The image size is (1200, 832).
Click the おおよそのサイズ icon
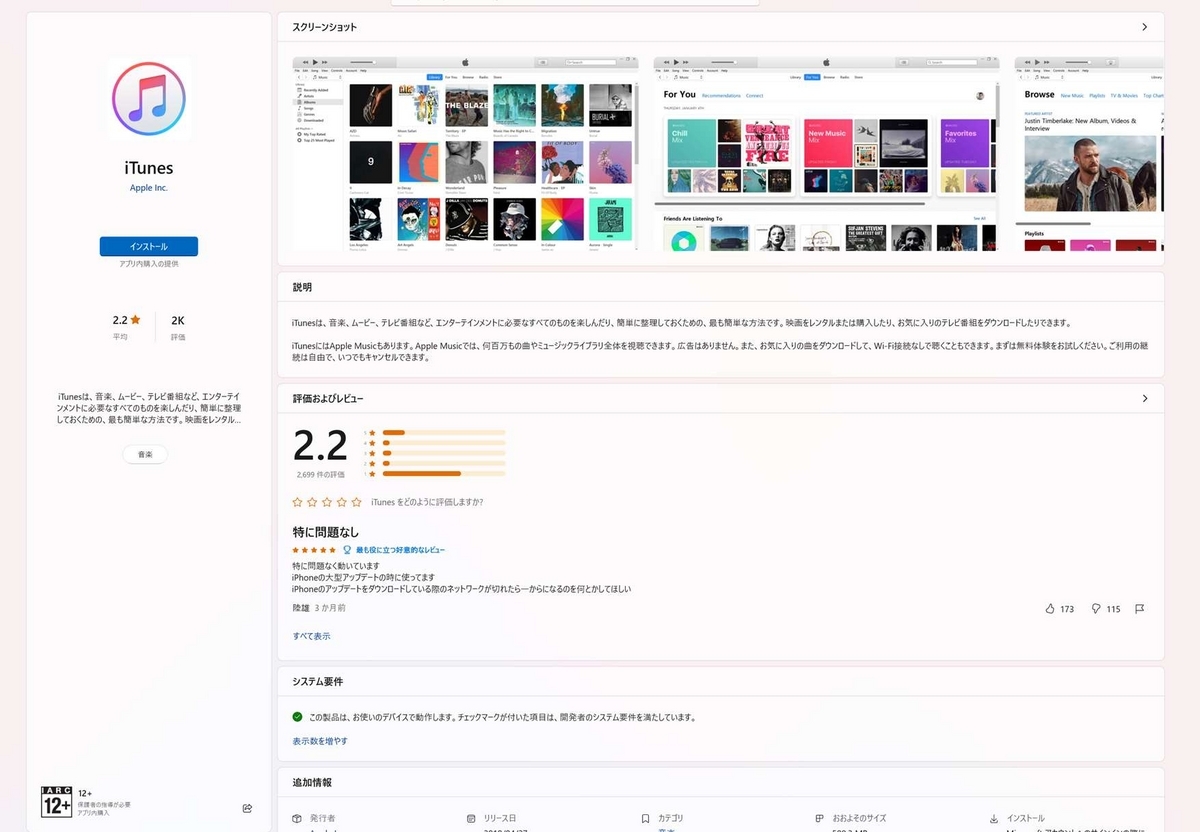click(819, 818)
